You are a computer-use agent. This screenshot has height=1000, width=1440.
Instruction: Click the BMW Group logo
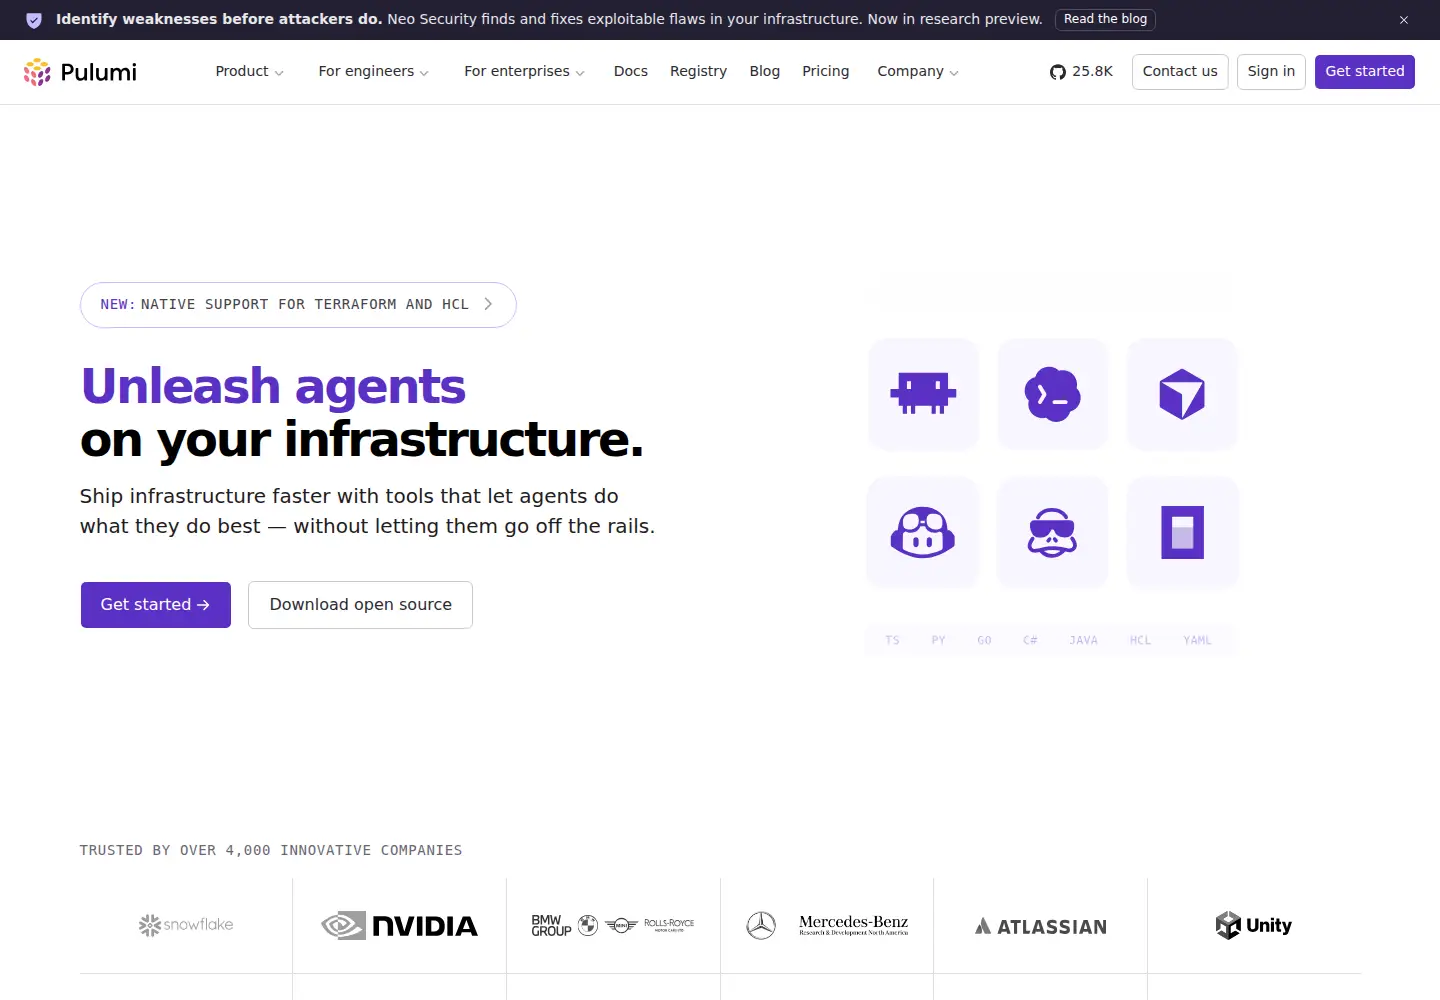(613, 925)
